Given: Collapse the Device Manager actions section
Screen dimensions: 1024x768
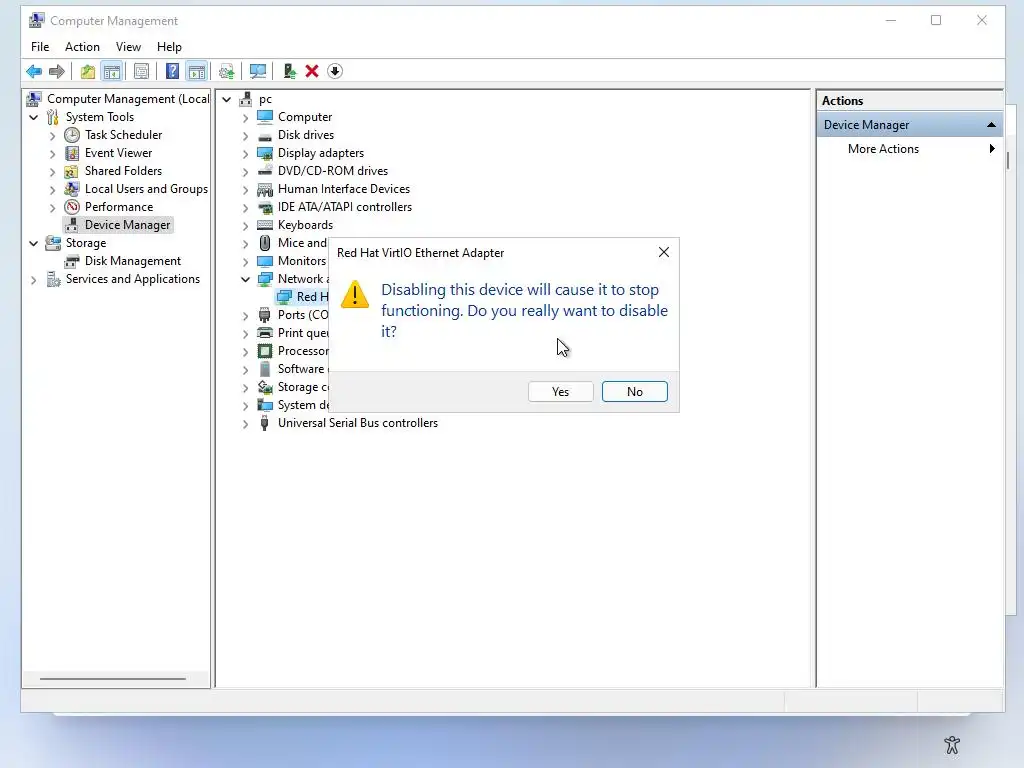Looking at the screenshot, I should (x=991, y=125).
